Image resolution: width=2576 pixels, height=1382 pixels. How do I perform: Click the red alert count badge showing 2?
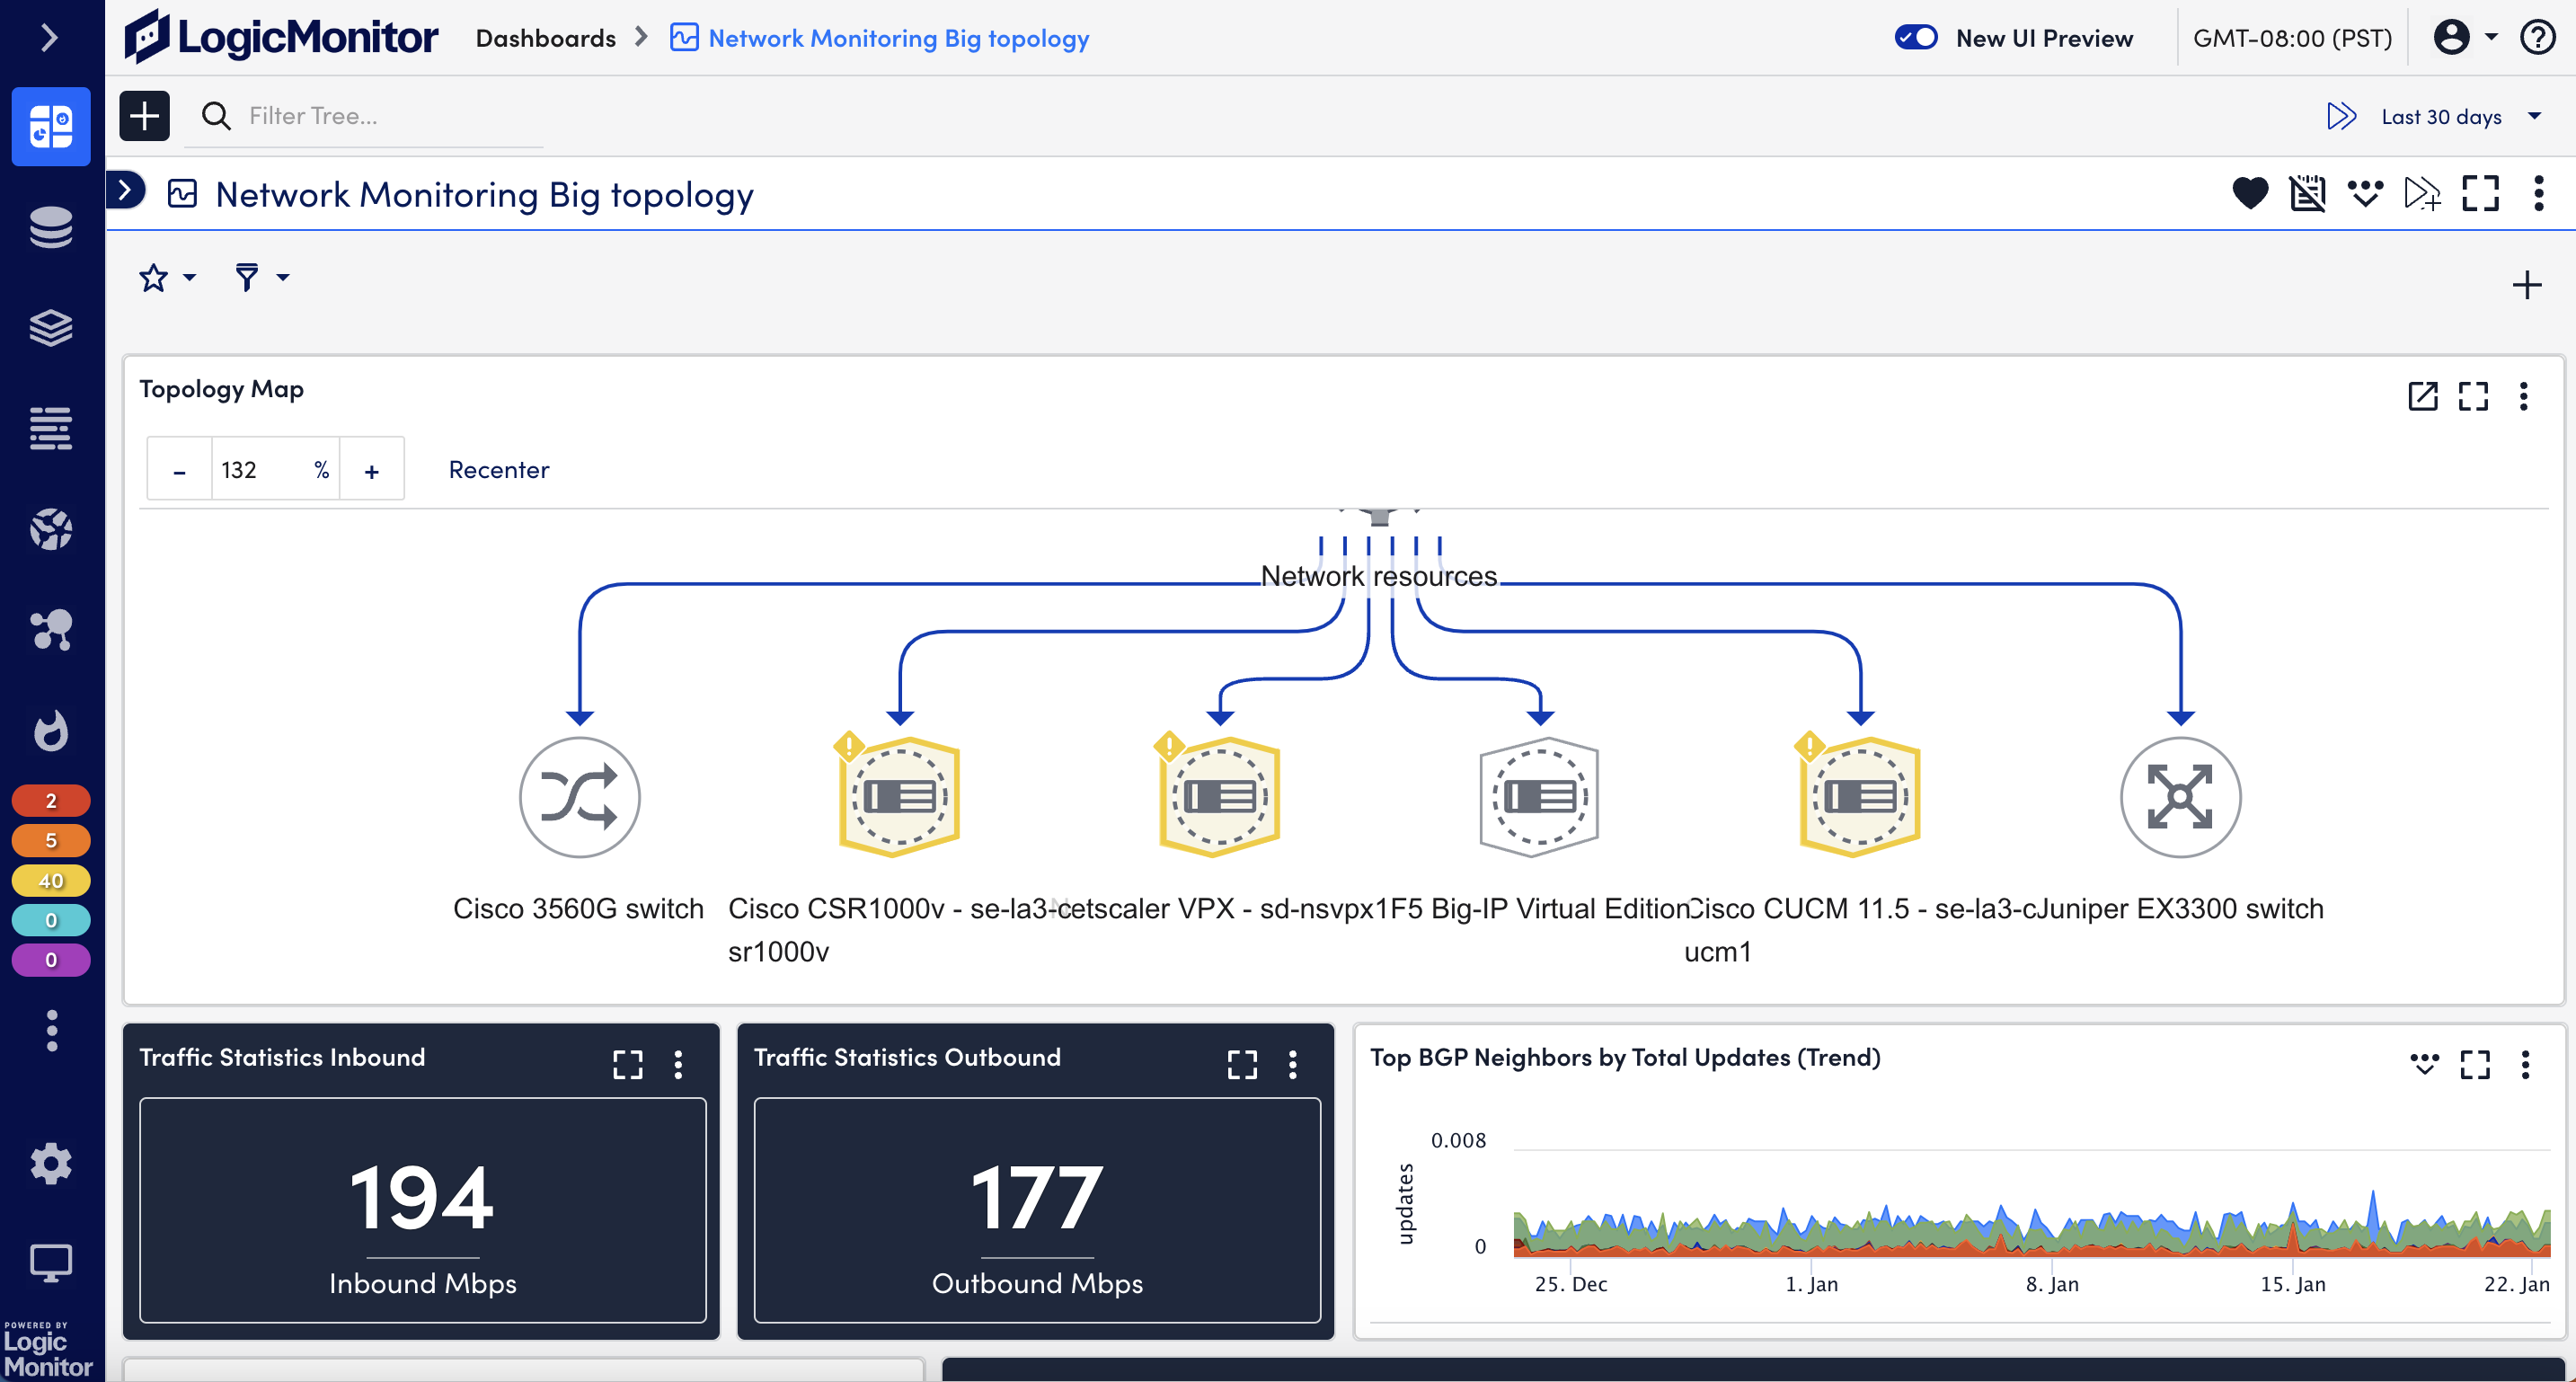51,800
